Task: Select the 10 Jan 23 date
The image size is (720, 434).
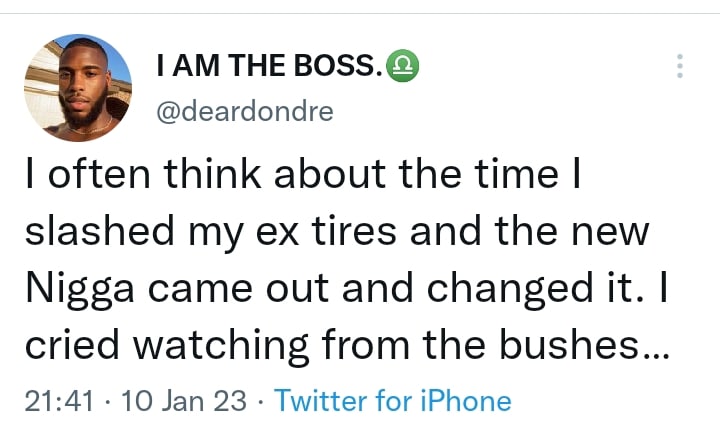Action: point(180,401)
